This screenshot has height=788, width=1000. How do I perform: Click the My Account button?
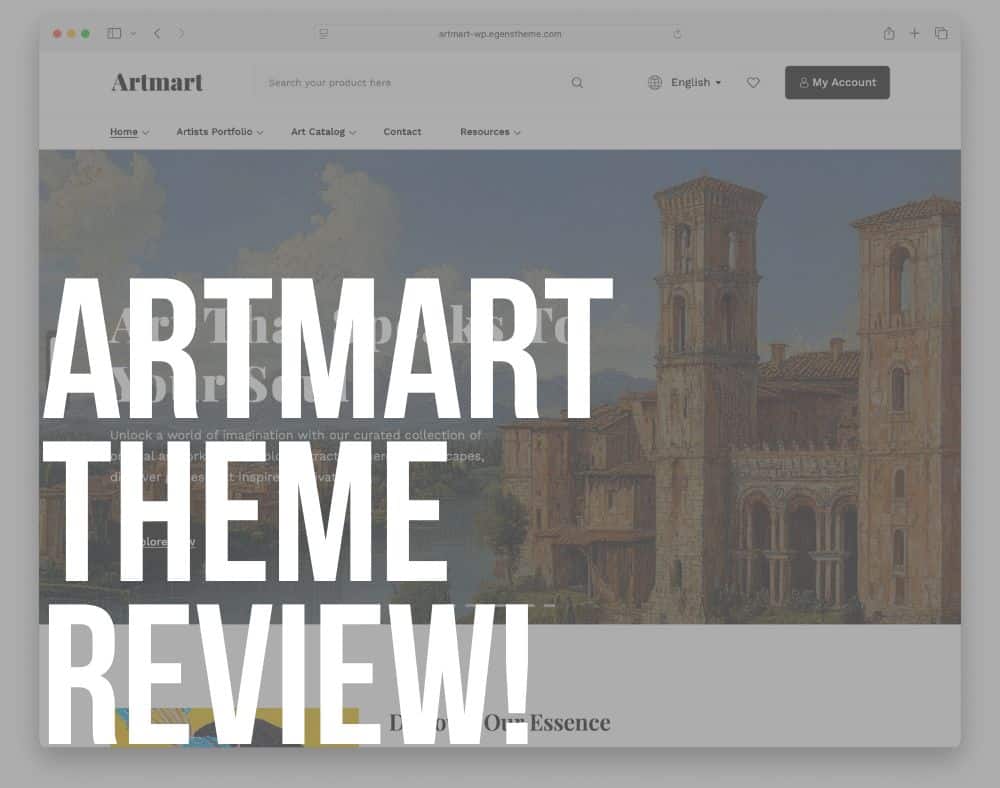pyautogui.click(x=837, y=82)
